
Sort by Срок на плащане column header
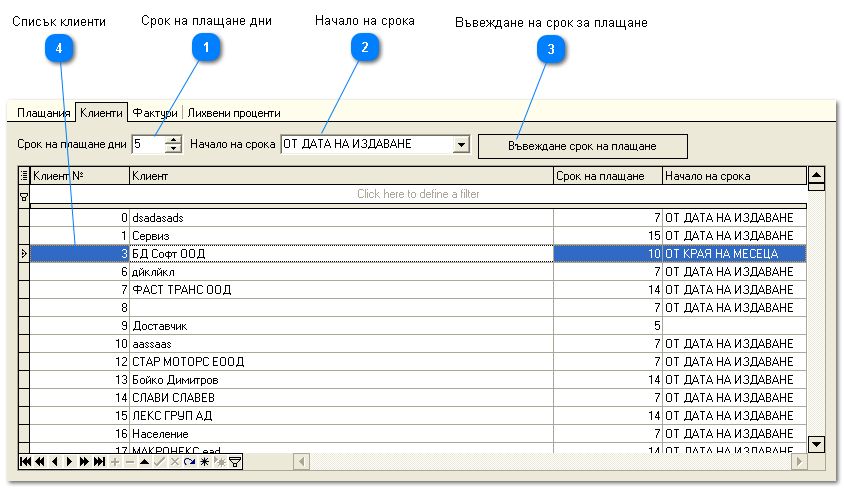[x=608, y=176]
